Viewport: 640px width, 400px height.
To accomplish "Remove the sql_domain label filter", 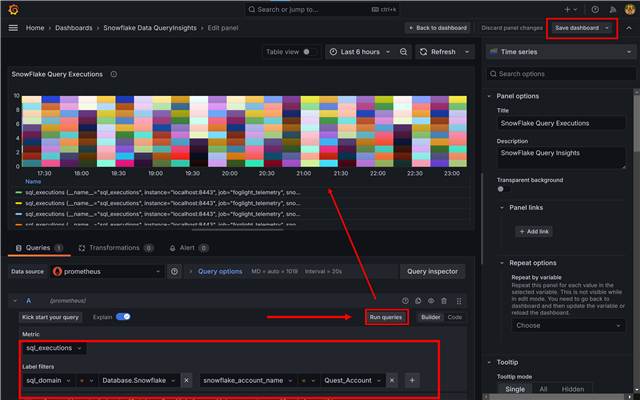I will tap(187, 380).
